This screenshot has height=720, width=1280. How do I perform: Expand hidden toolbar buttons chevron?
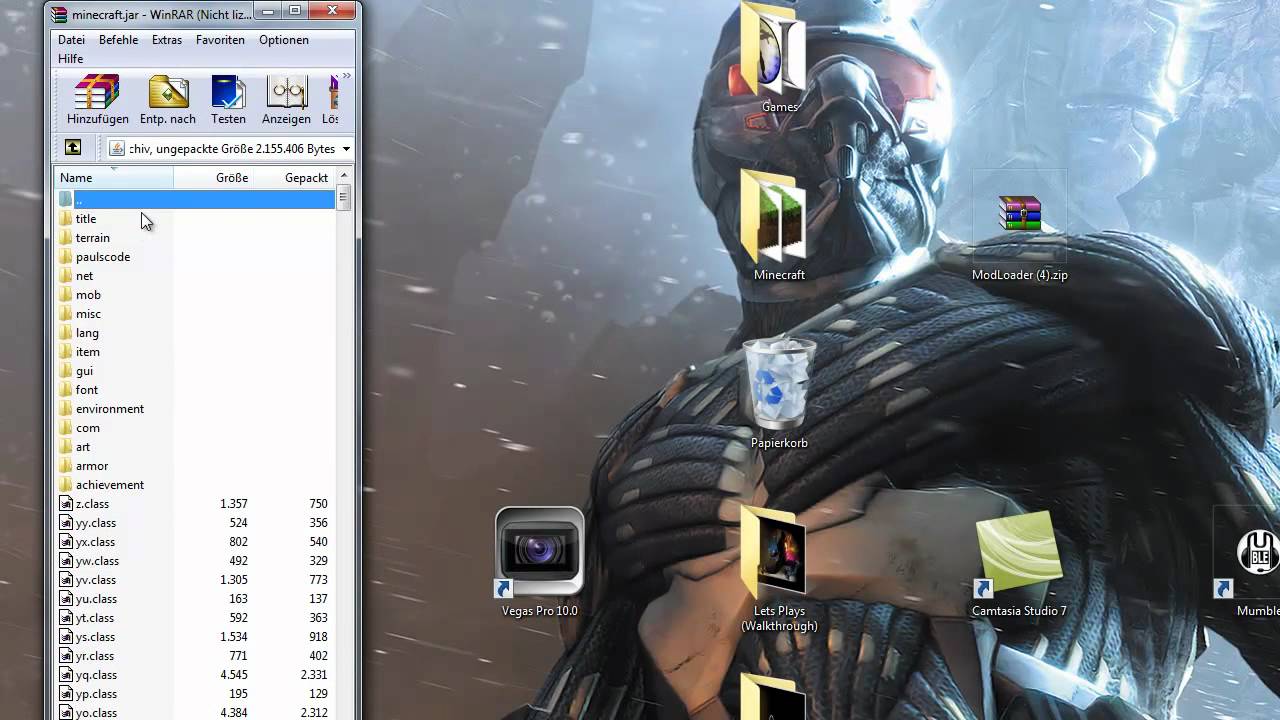point(346,76)
